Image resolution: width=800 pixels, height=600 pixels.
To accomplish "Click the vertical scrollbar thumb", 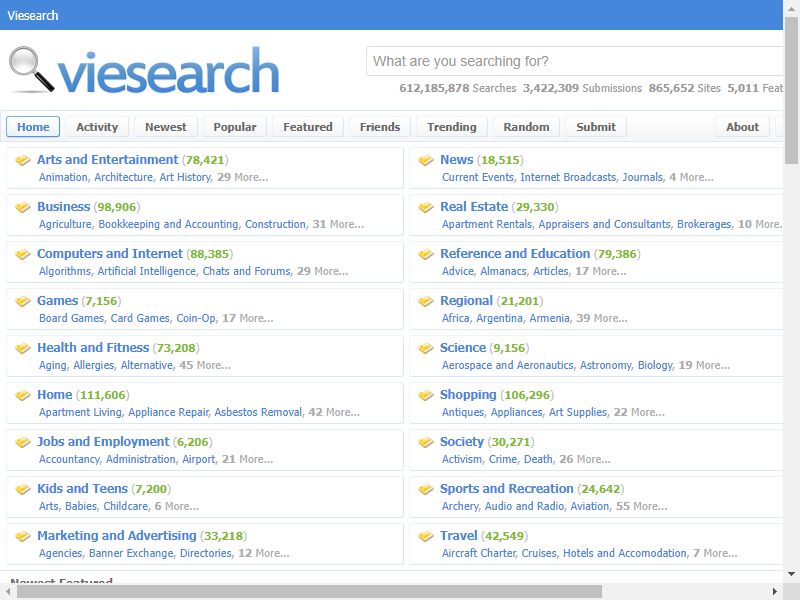I will pyautogui.click(x=791, y=90).
